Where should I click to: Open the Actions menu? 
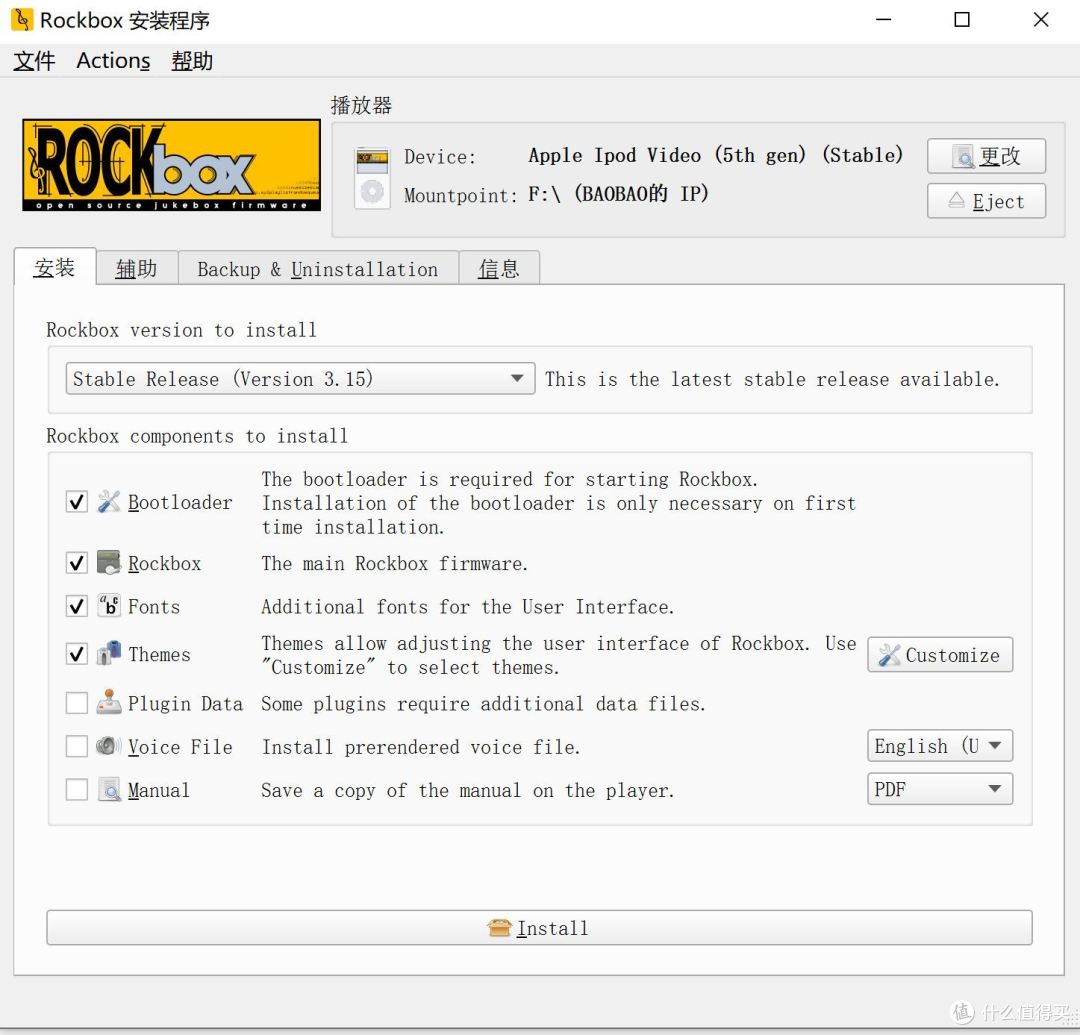coord(112,61)
